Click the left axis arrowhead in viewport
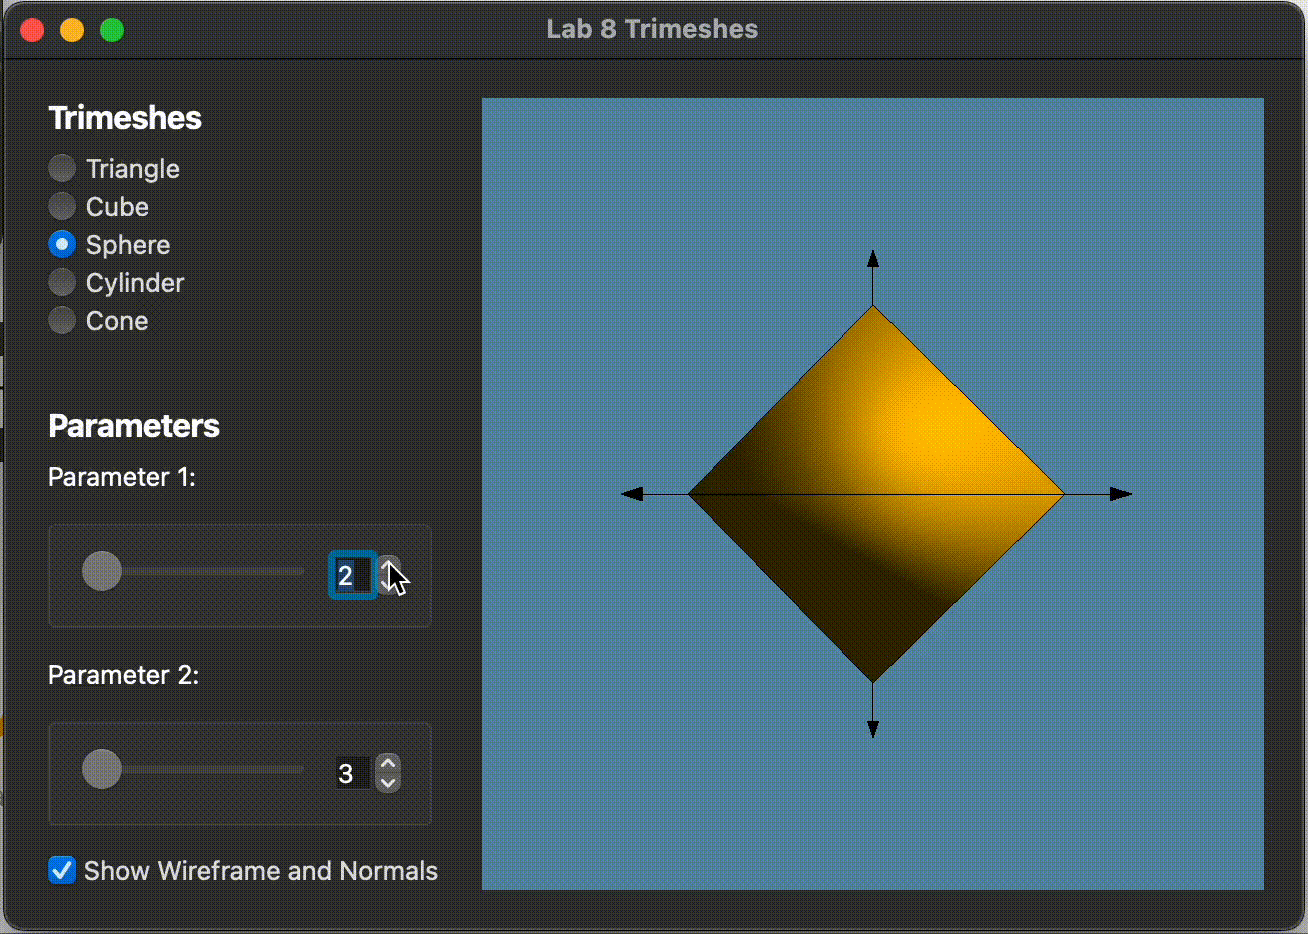This screenshot has height=934, width=1308. point(632,494)
